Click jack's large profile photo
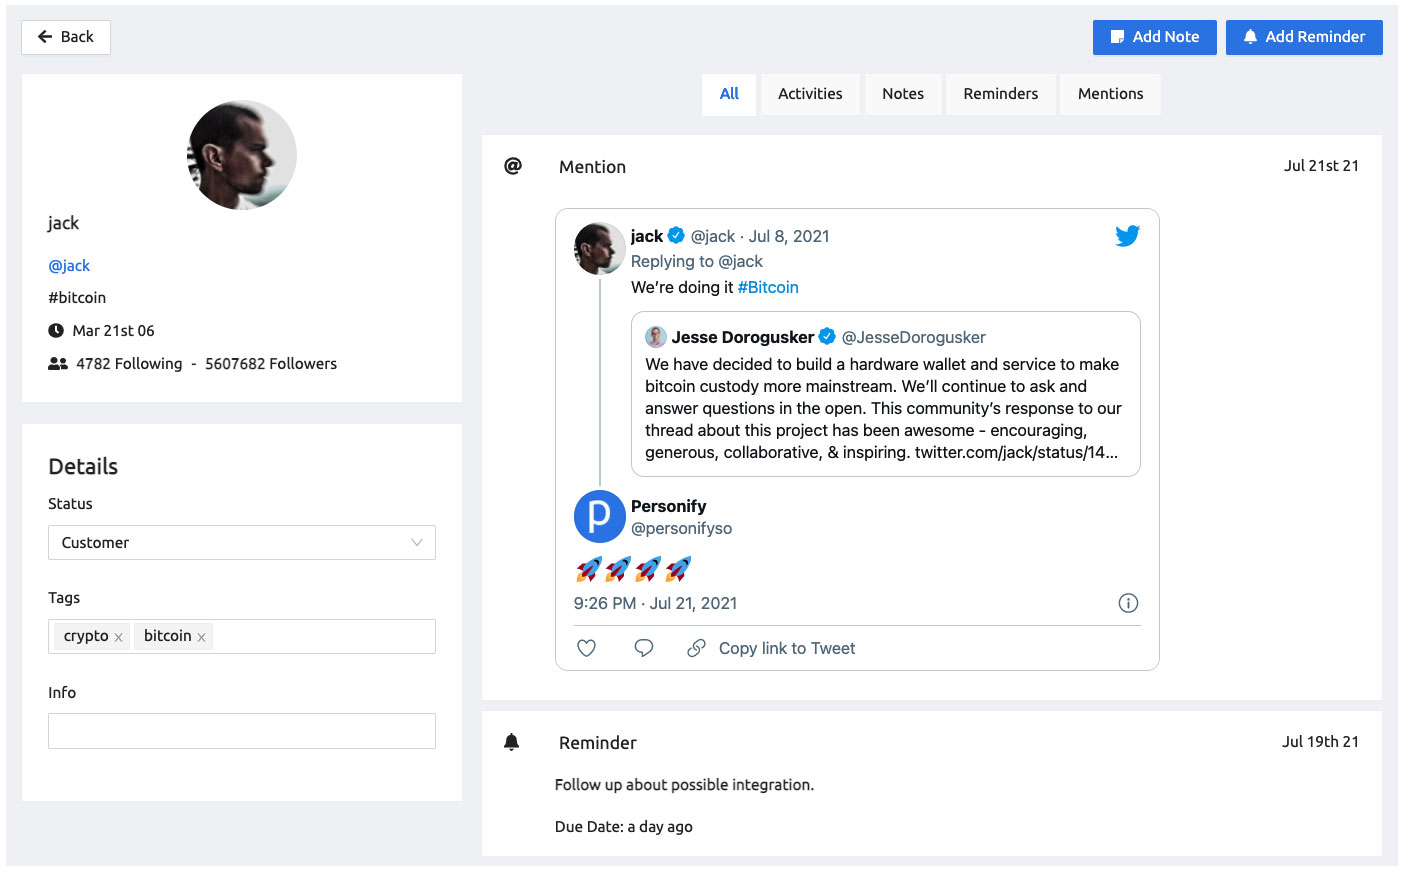 pos(242,155)
